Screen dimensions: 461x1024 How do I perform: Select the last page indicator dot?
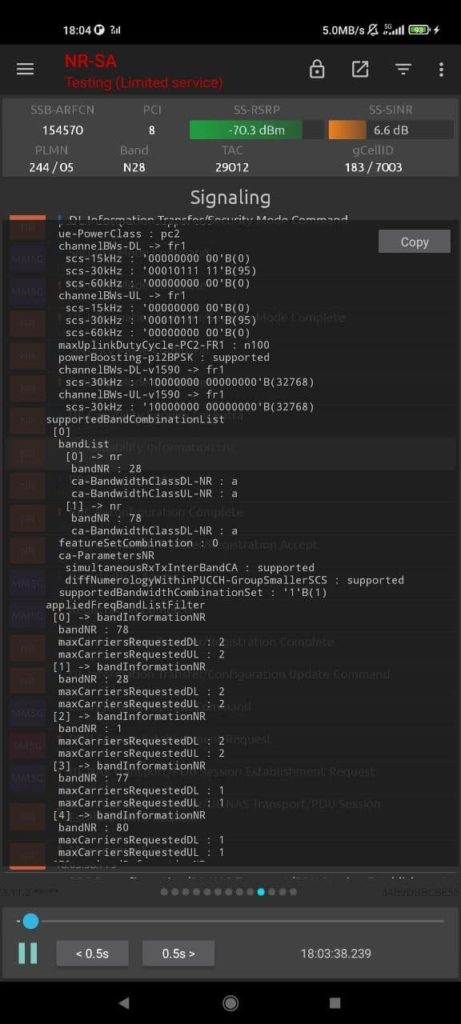point(293,892)
